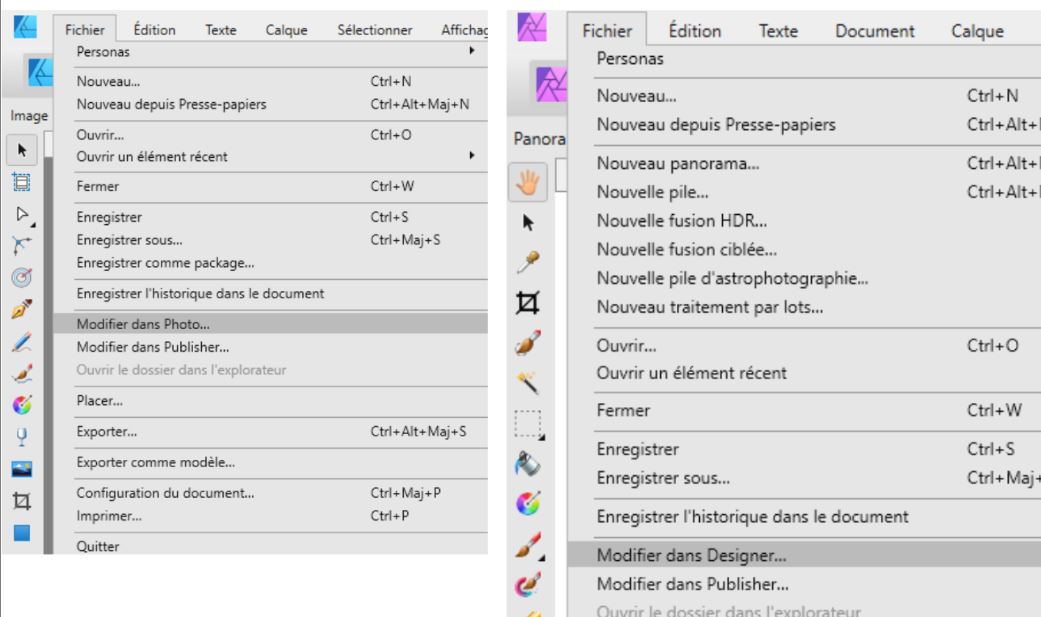The image size is (1041, 617).
Task: Select the Artboard tool in Designer
Action: (x=22, y=182)
